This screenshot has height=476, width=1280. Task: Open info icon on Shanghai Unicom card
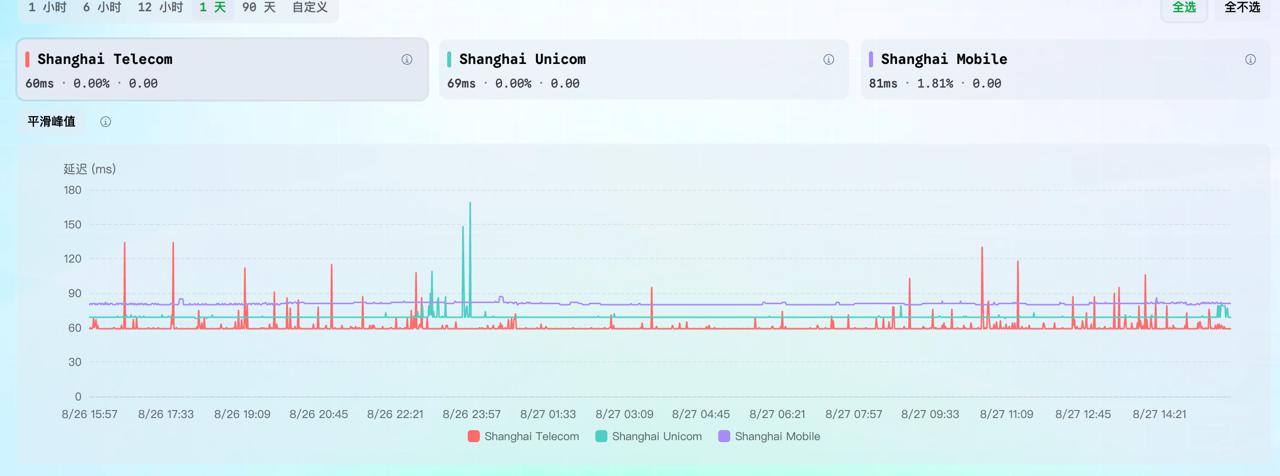coord(829,60)
